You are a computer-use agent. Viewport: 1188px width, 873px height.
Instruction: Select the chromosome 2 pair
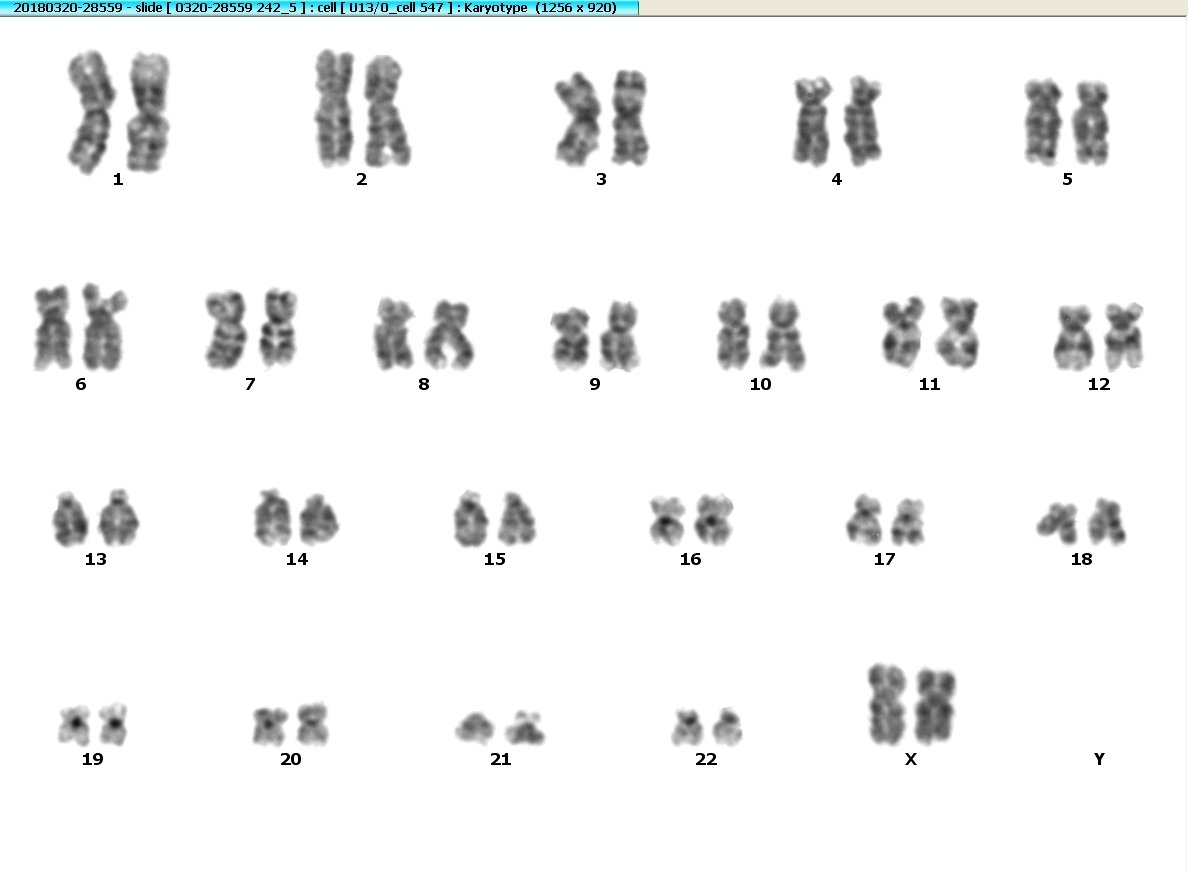(x=363, y=108)
